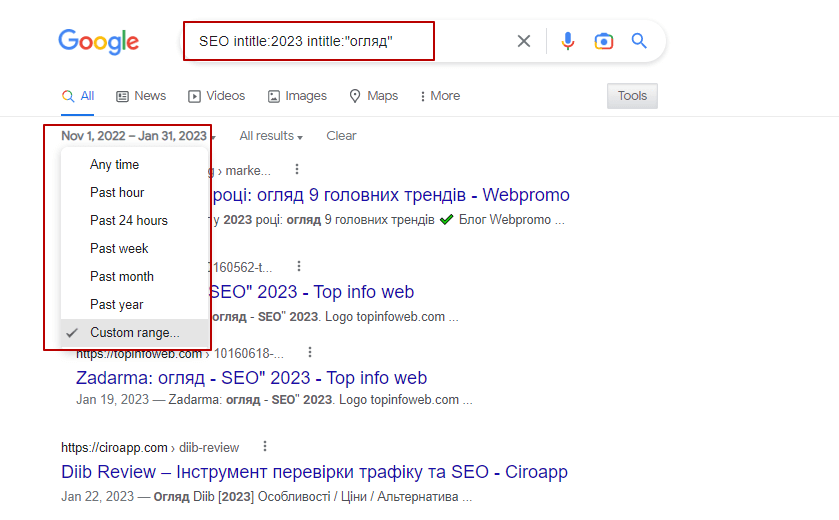Expand the Nov 1, 2022 – Jan 31, 2023 date dropdown
Image resolution: width=839 pixels, height=520 pixels.
(138, 136)
